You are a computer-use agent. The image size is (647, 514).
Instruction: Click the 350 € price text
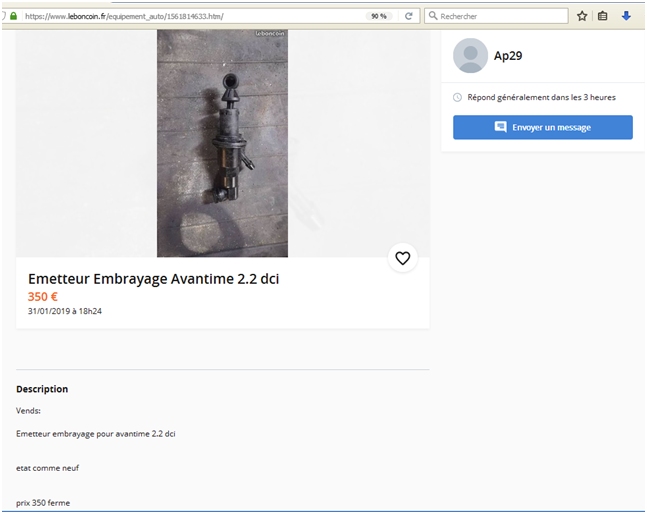43,297
